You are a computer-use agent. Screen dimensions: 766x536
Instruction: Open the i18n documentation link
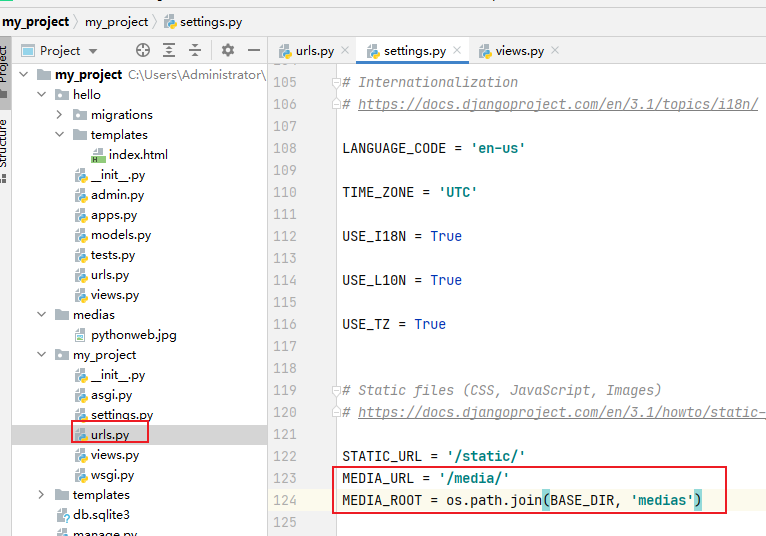(558, 104)
